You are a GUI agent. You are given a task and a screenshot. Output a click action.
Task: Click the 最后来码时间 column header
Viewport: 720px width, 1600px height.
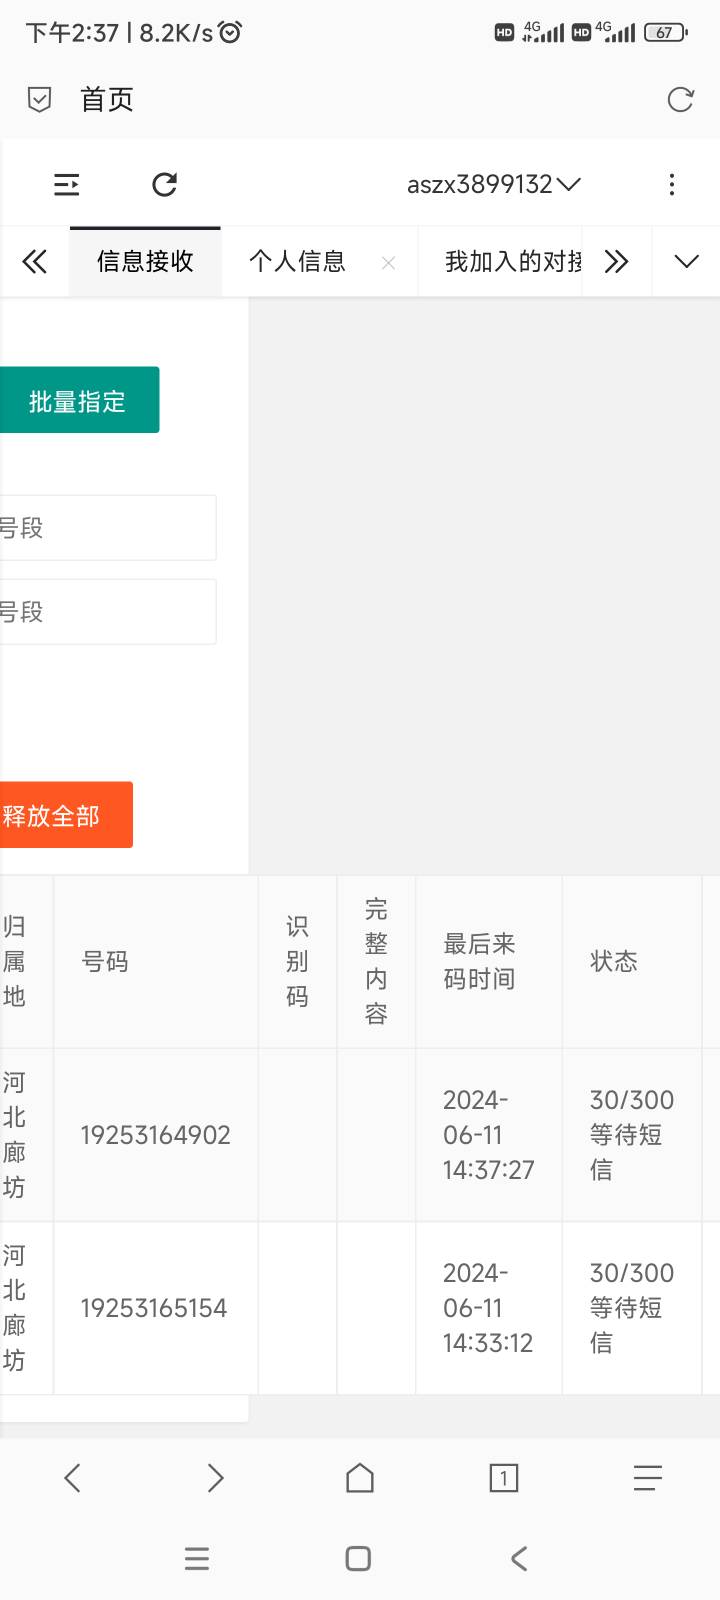pyautogui.click(x=480, y=962)
